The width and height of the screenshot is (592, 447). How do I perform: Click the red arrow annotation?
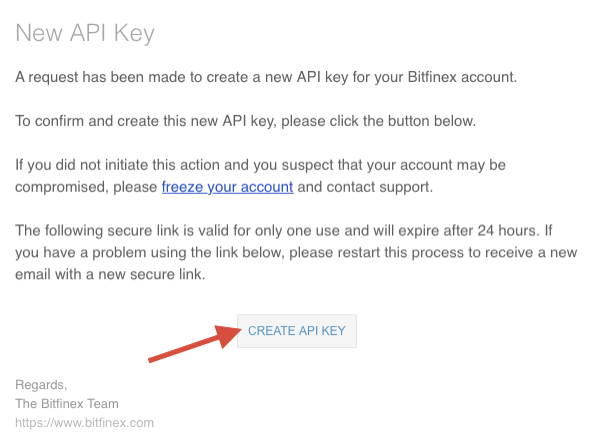pyautogui.click(x=195, y=343)
